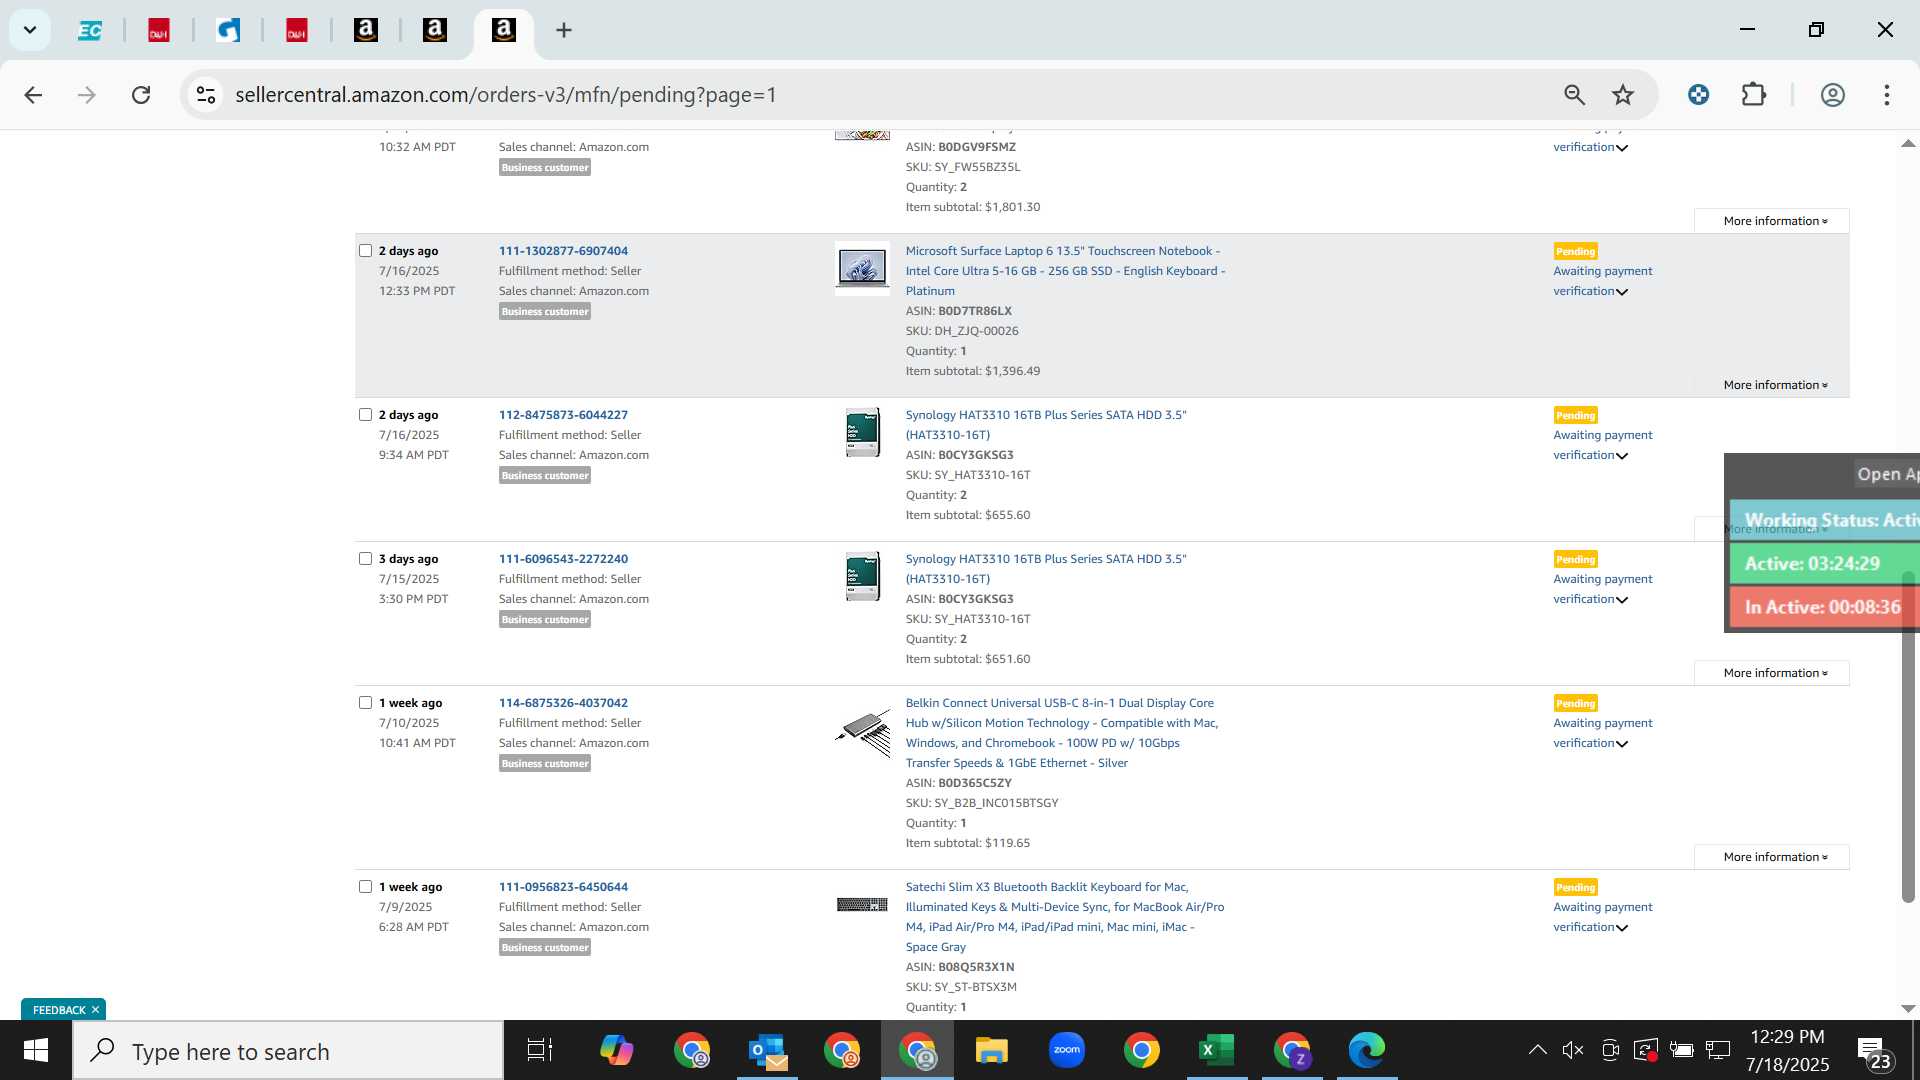1920x1080 pixels.
Task: Click the Surface Laptop product thumbnail
Action: pyautogui.click(x=862, y=268)
